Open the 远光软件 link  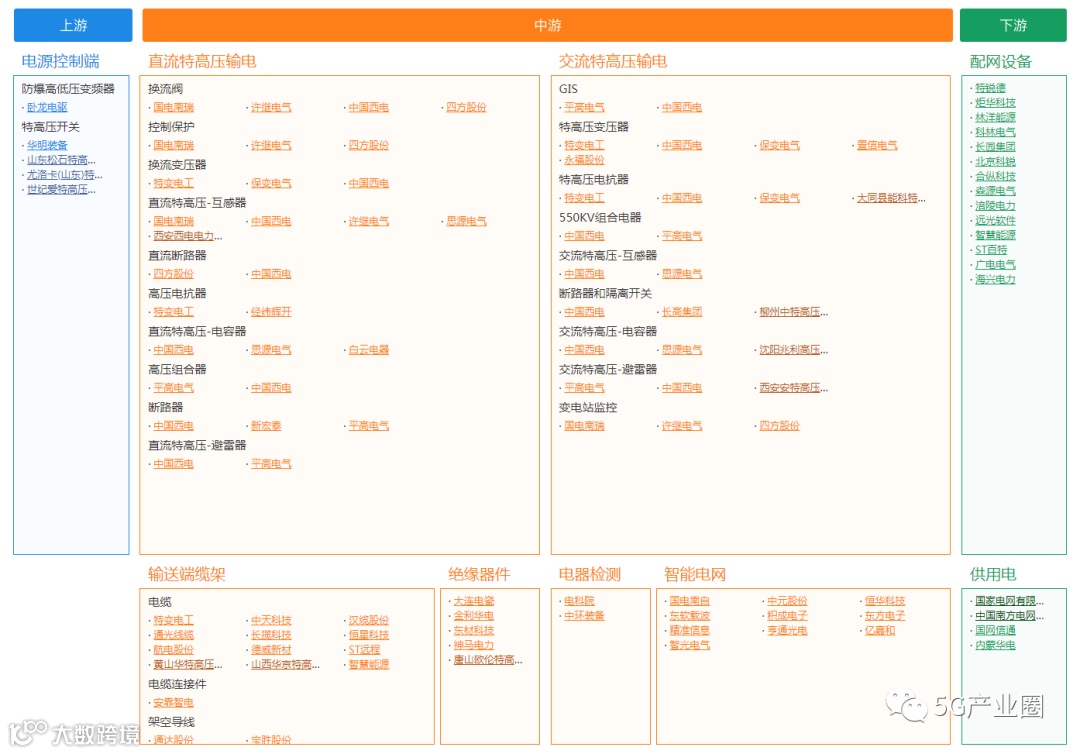995,220
